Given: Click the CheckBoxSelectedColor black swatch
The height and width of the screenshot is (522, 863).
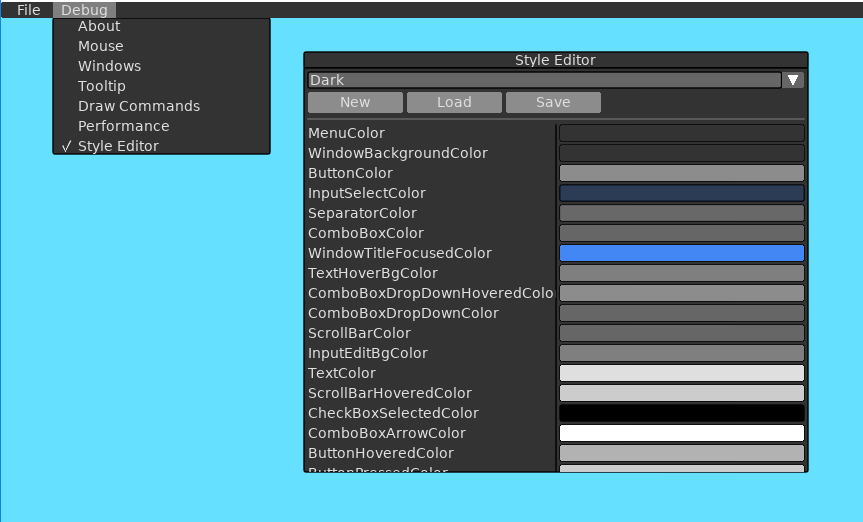Looking at the screenshot, I should [x=681, y=413].
